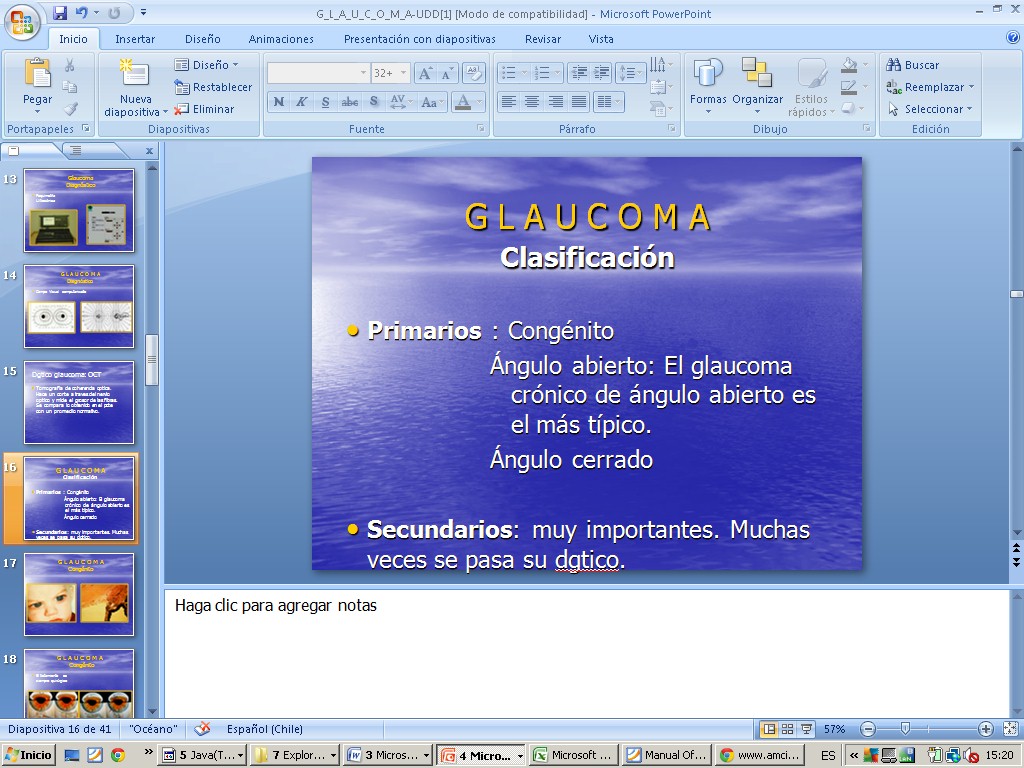Click the Cut scissors icon
This screenshot has width=1024, height=768.
70,65
